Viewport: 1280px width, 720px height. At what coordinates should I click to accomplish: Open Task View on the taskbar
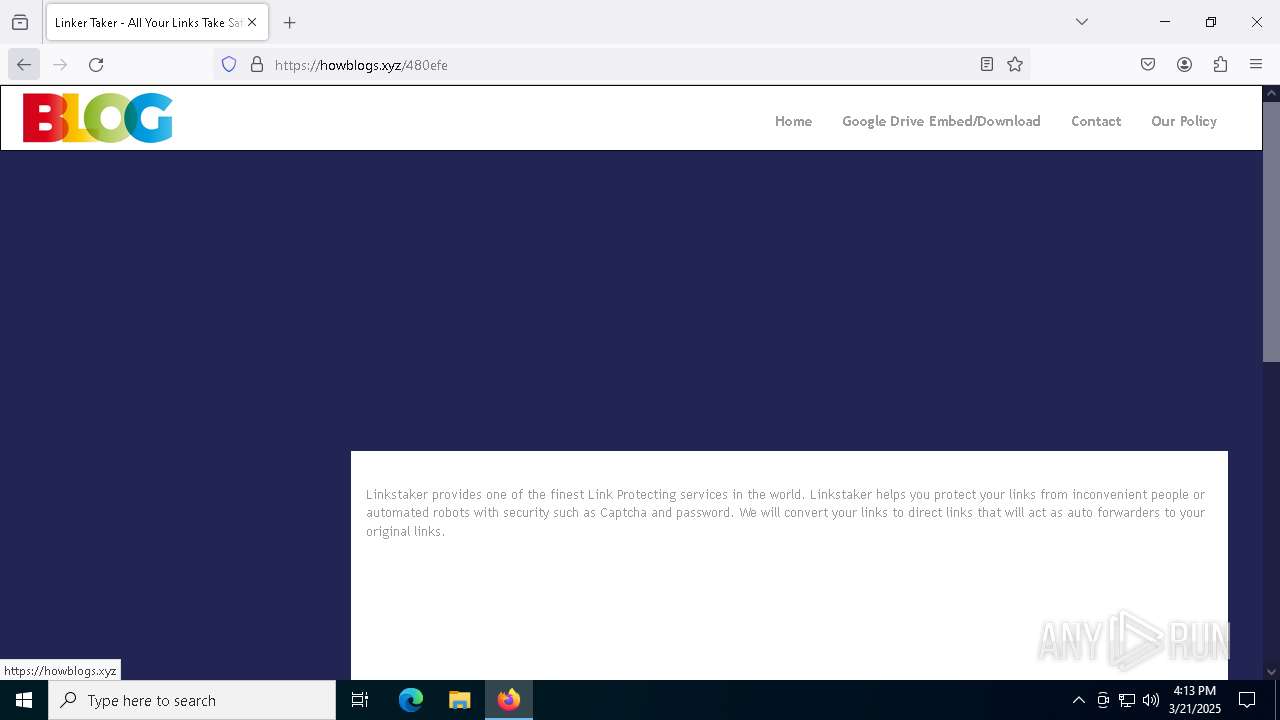tap(360, 700)
